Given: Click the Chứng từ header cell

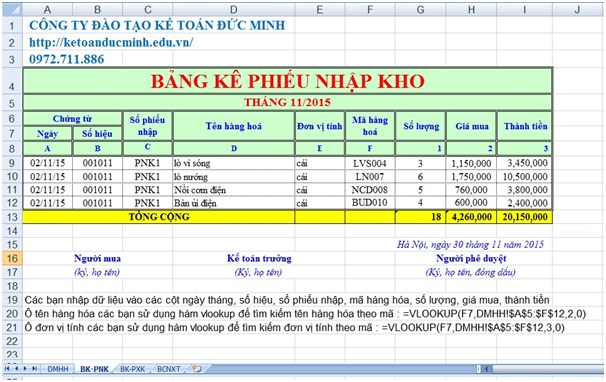Looking at the screenshot, I should 72,118.
